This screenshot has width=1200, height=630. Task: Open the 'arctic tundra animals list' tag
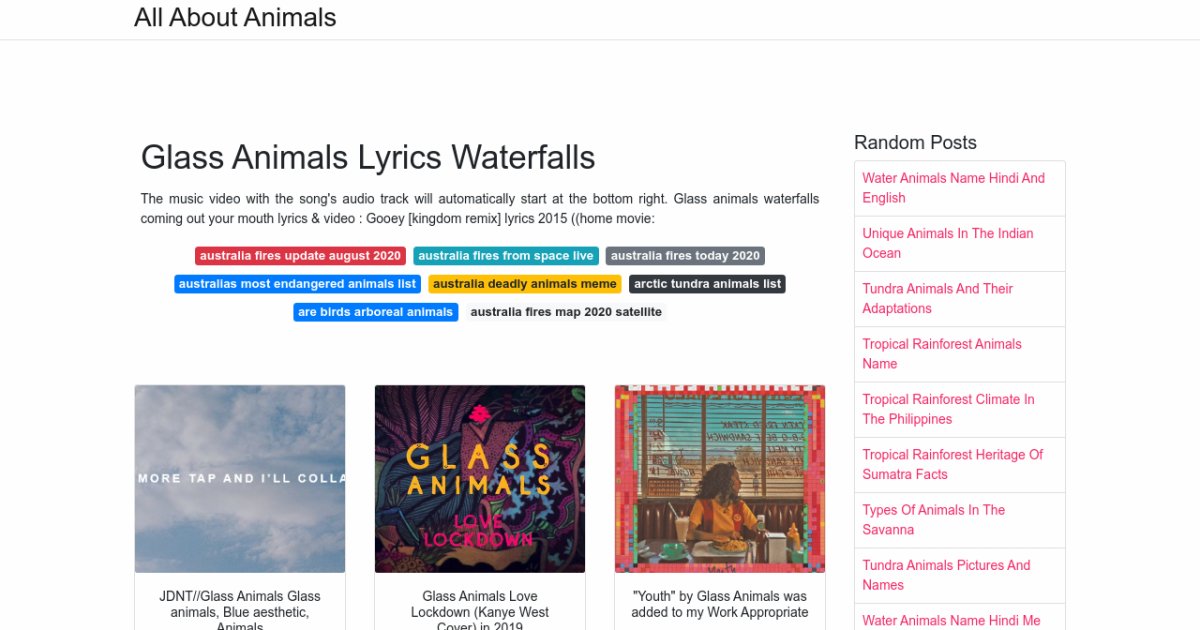coord(707,284)
